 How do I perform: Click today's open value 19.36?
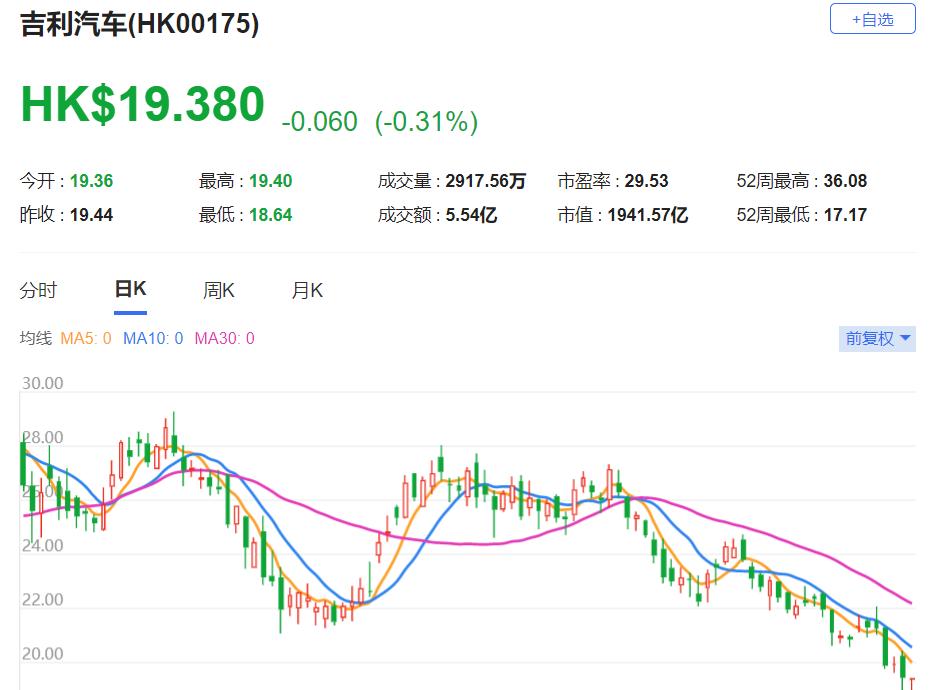coord(91,181)
